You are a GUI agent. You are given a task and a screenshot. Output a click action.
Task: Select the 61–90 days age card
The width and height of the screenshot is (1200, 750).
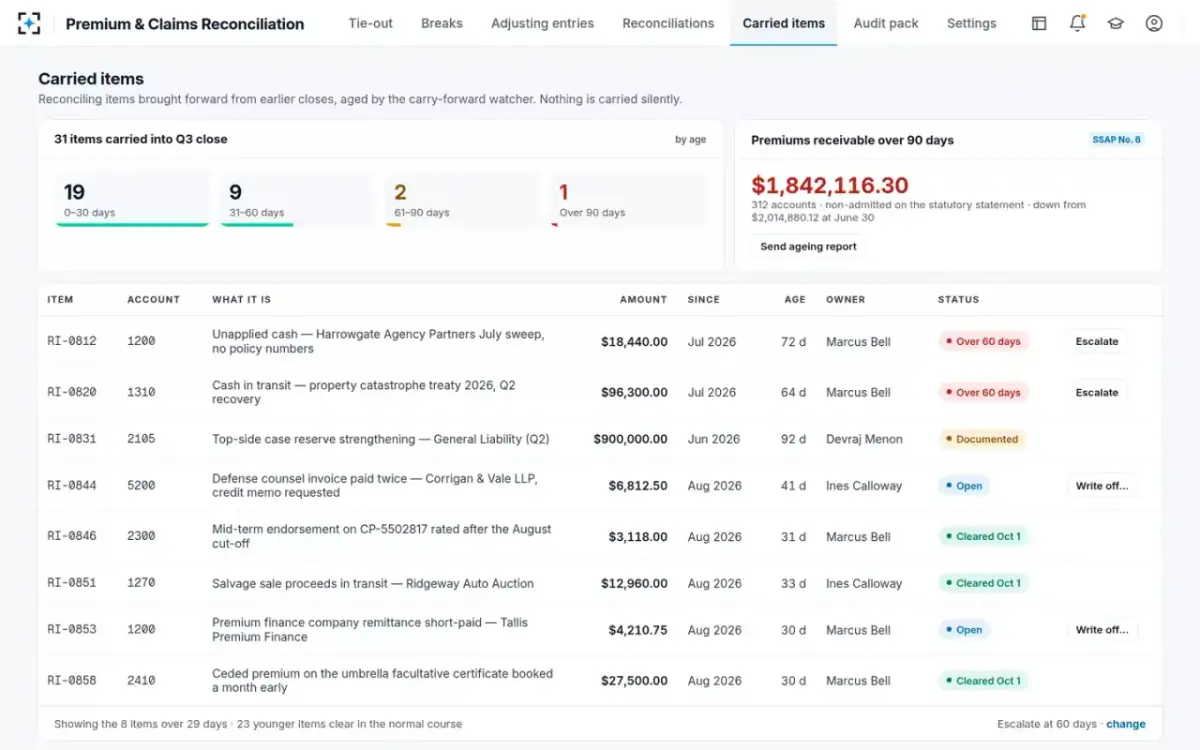tap(463, 200)
